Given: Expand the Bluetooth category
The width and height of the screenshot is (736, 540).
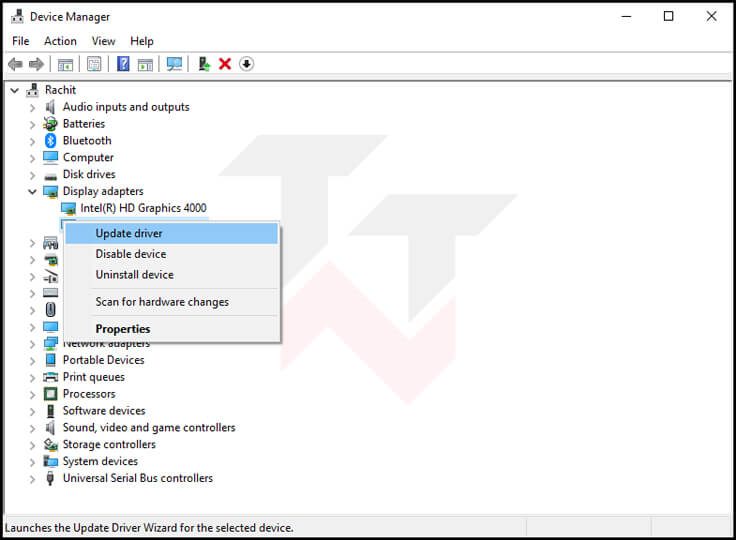Looking at the screenshot, I should coord(32,141).
